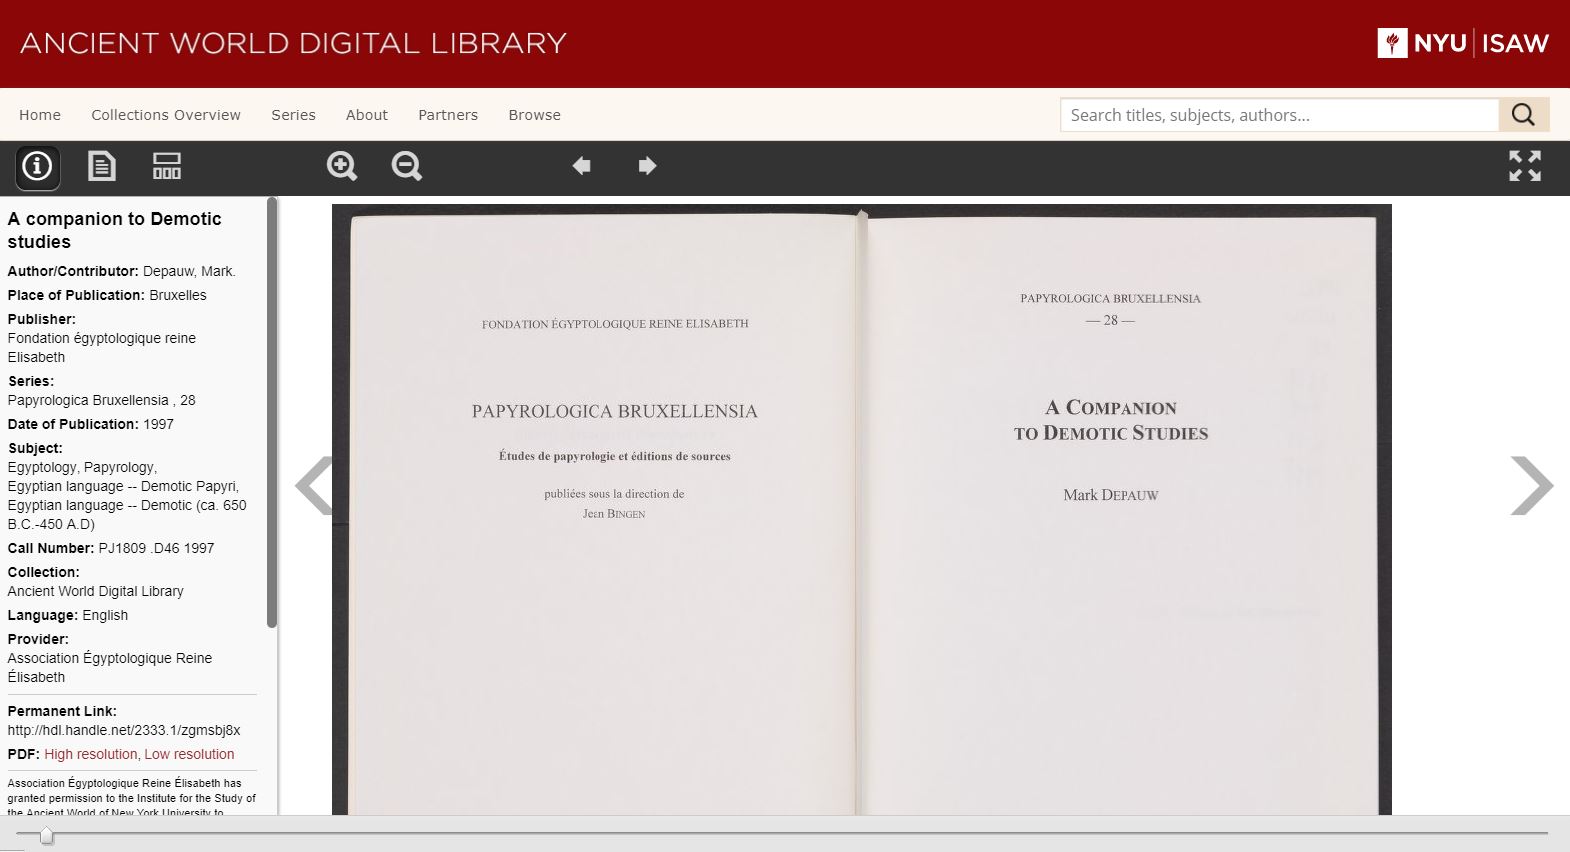
Task: Zoom in on the book page
Action: 342,166
